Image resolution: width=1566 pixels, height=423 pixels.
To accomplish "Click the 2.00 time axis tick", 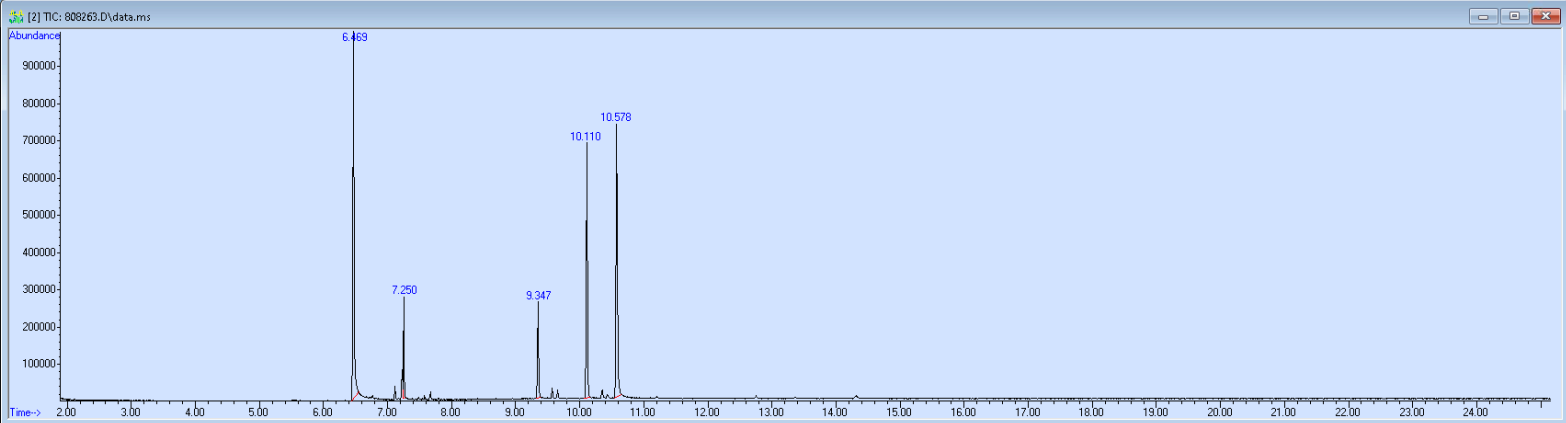I will click(66, 412).
